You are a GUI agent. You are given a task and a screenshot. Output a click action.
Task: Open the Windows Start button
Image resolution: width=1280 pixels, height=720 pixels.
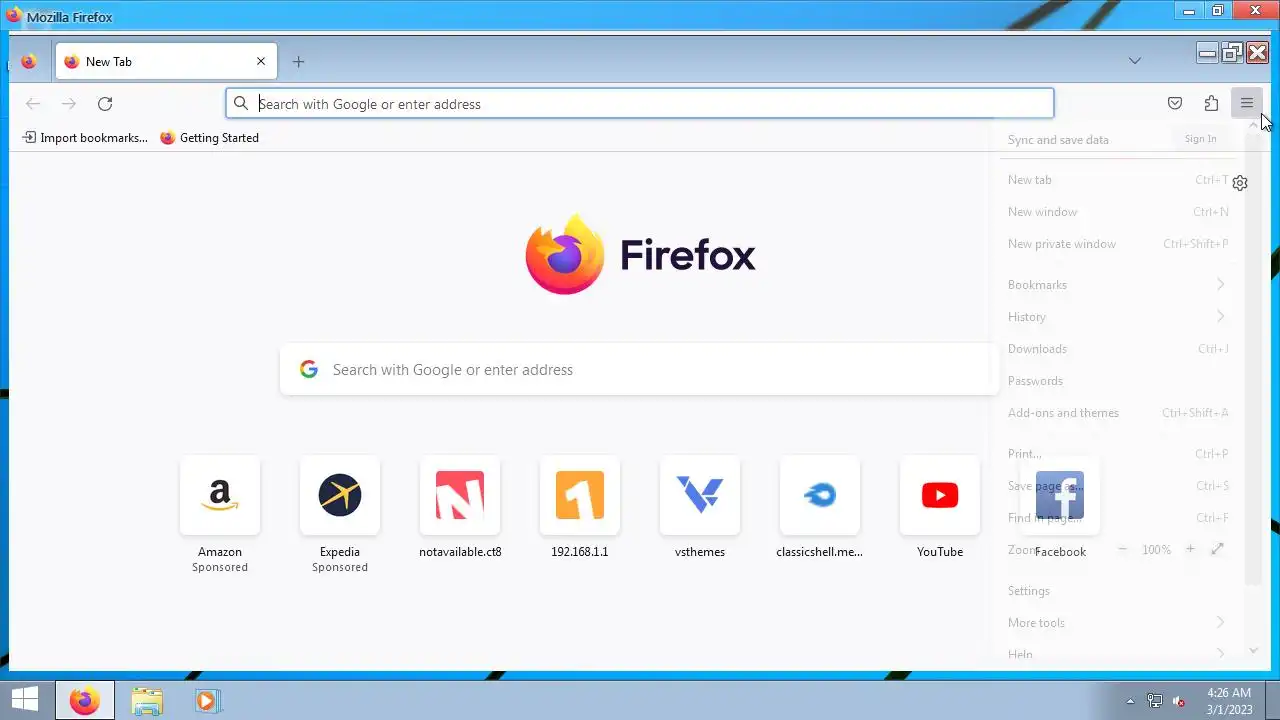24,700
